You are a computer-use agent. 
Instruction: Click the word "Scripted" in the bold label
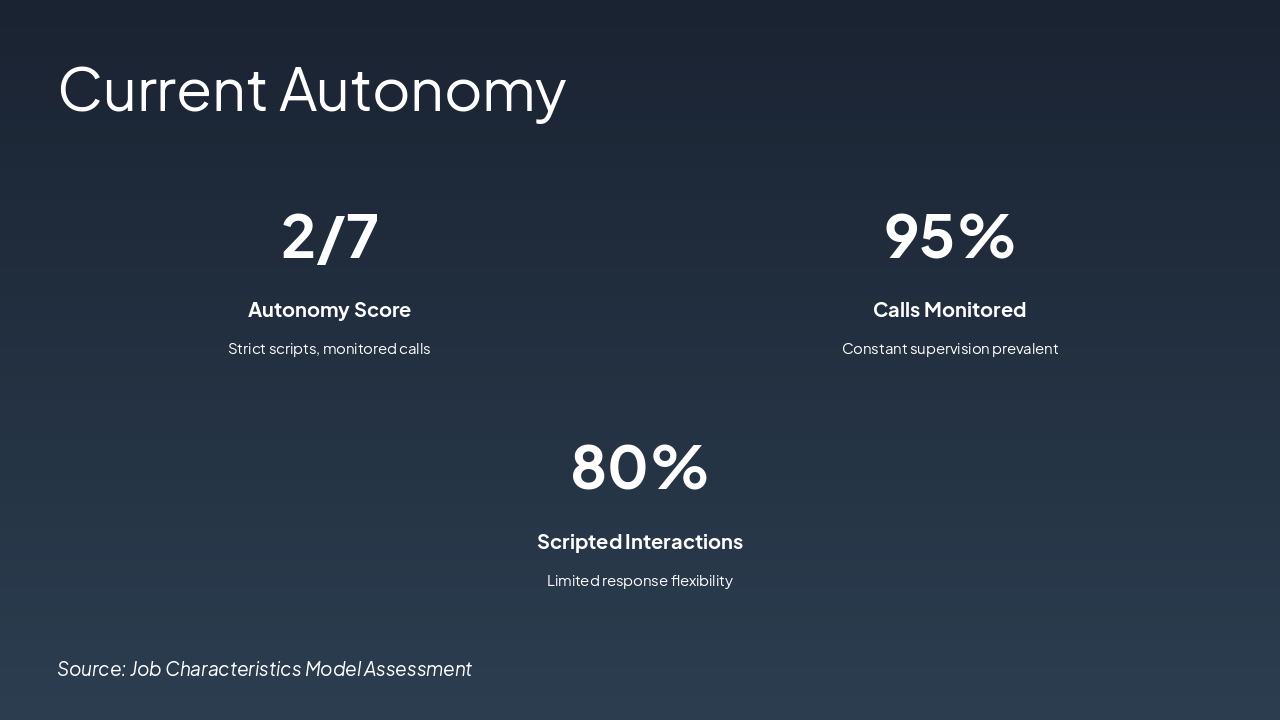coord(579,542)
